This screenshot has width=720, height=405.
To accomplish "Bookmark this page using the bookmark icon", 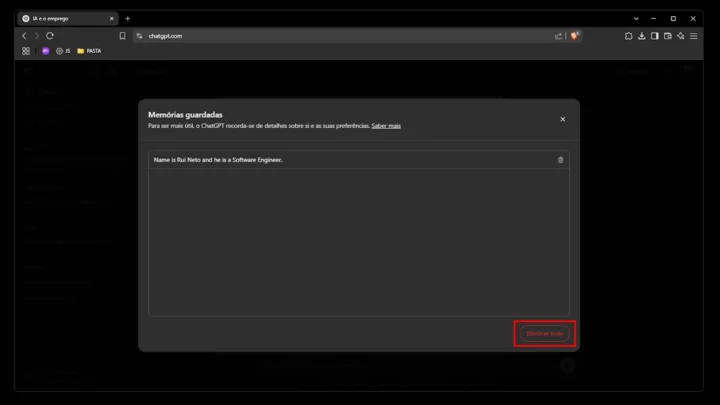I will [x=122, y=36].
